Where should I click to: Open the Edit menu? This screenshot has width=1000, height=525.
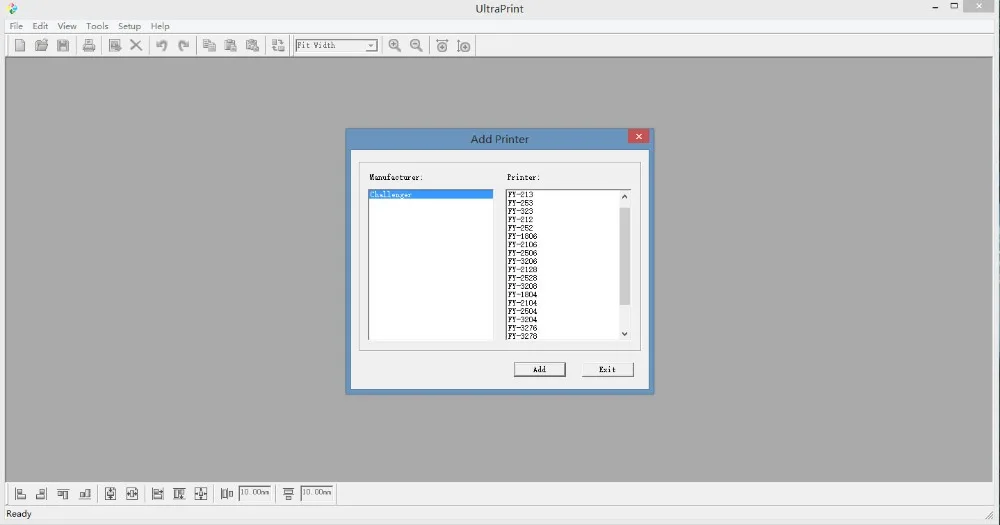[40, 26]
